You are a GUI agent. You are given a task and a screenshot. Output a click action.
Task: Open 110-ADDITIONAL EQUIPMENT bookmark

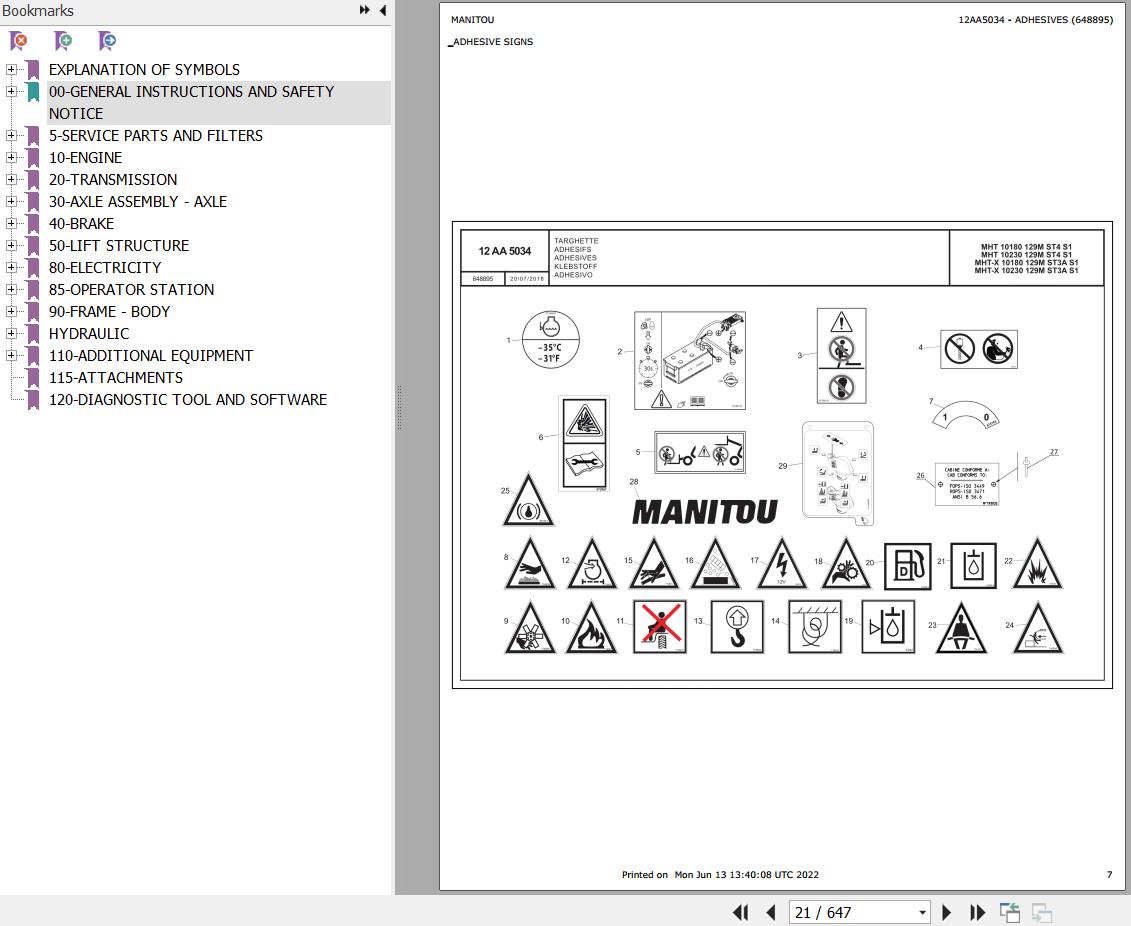[151, 356]
